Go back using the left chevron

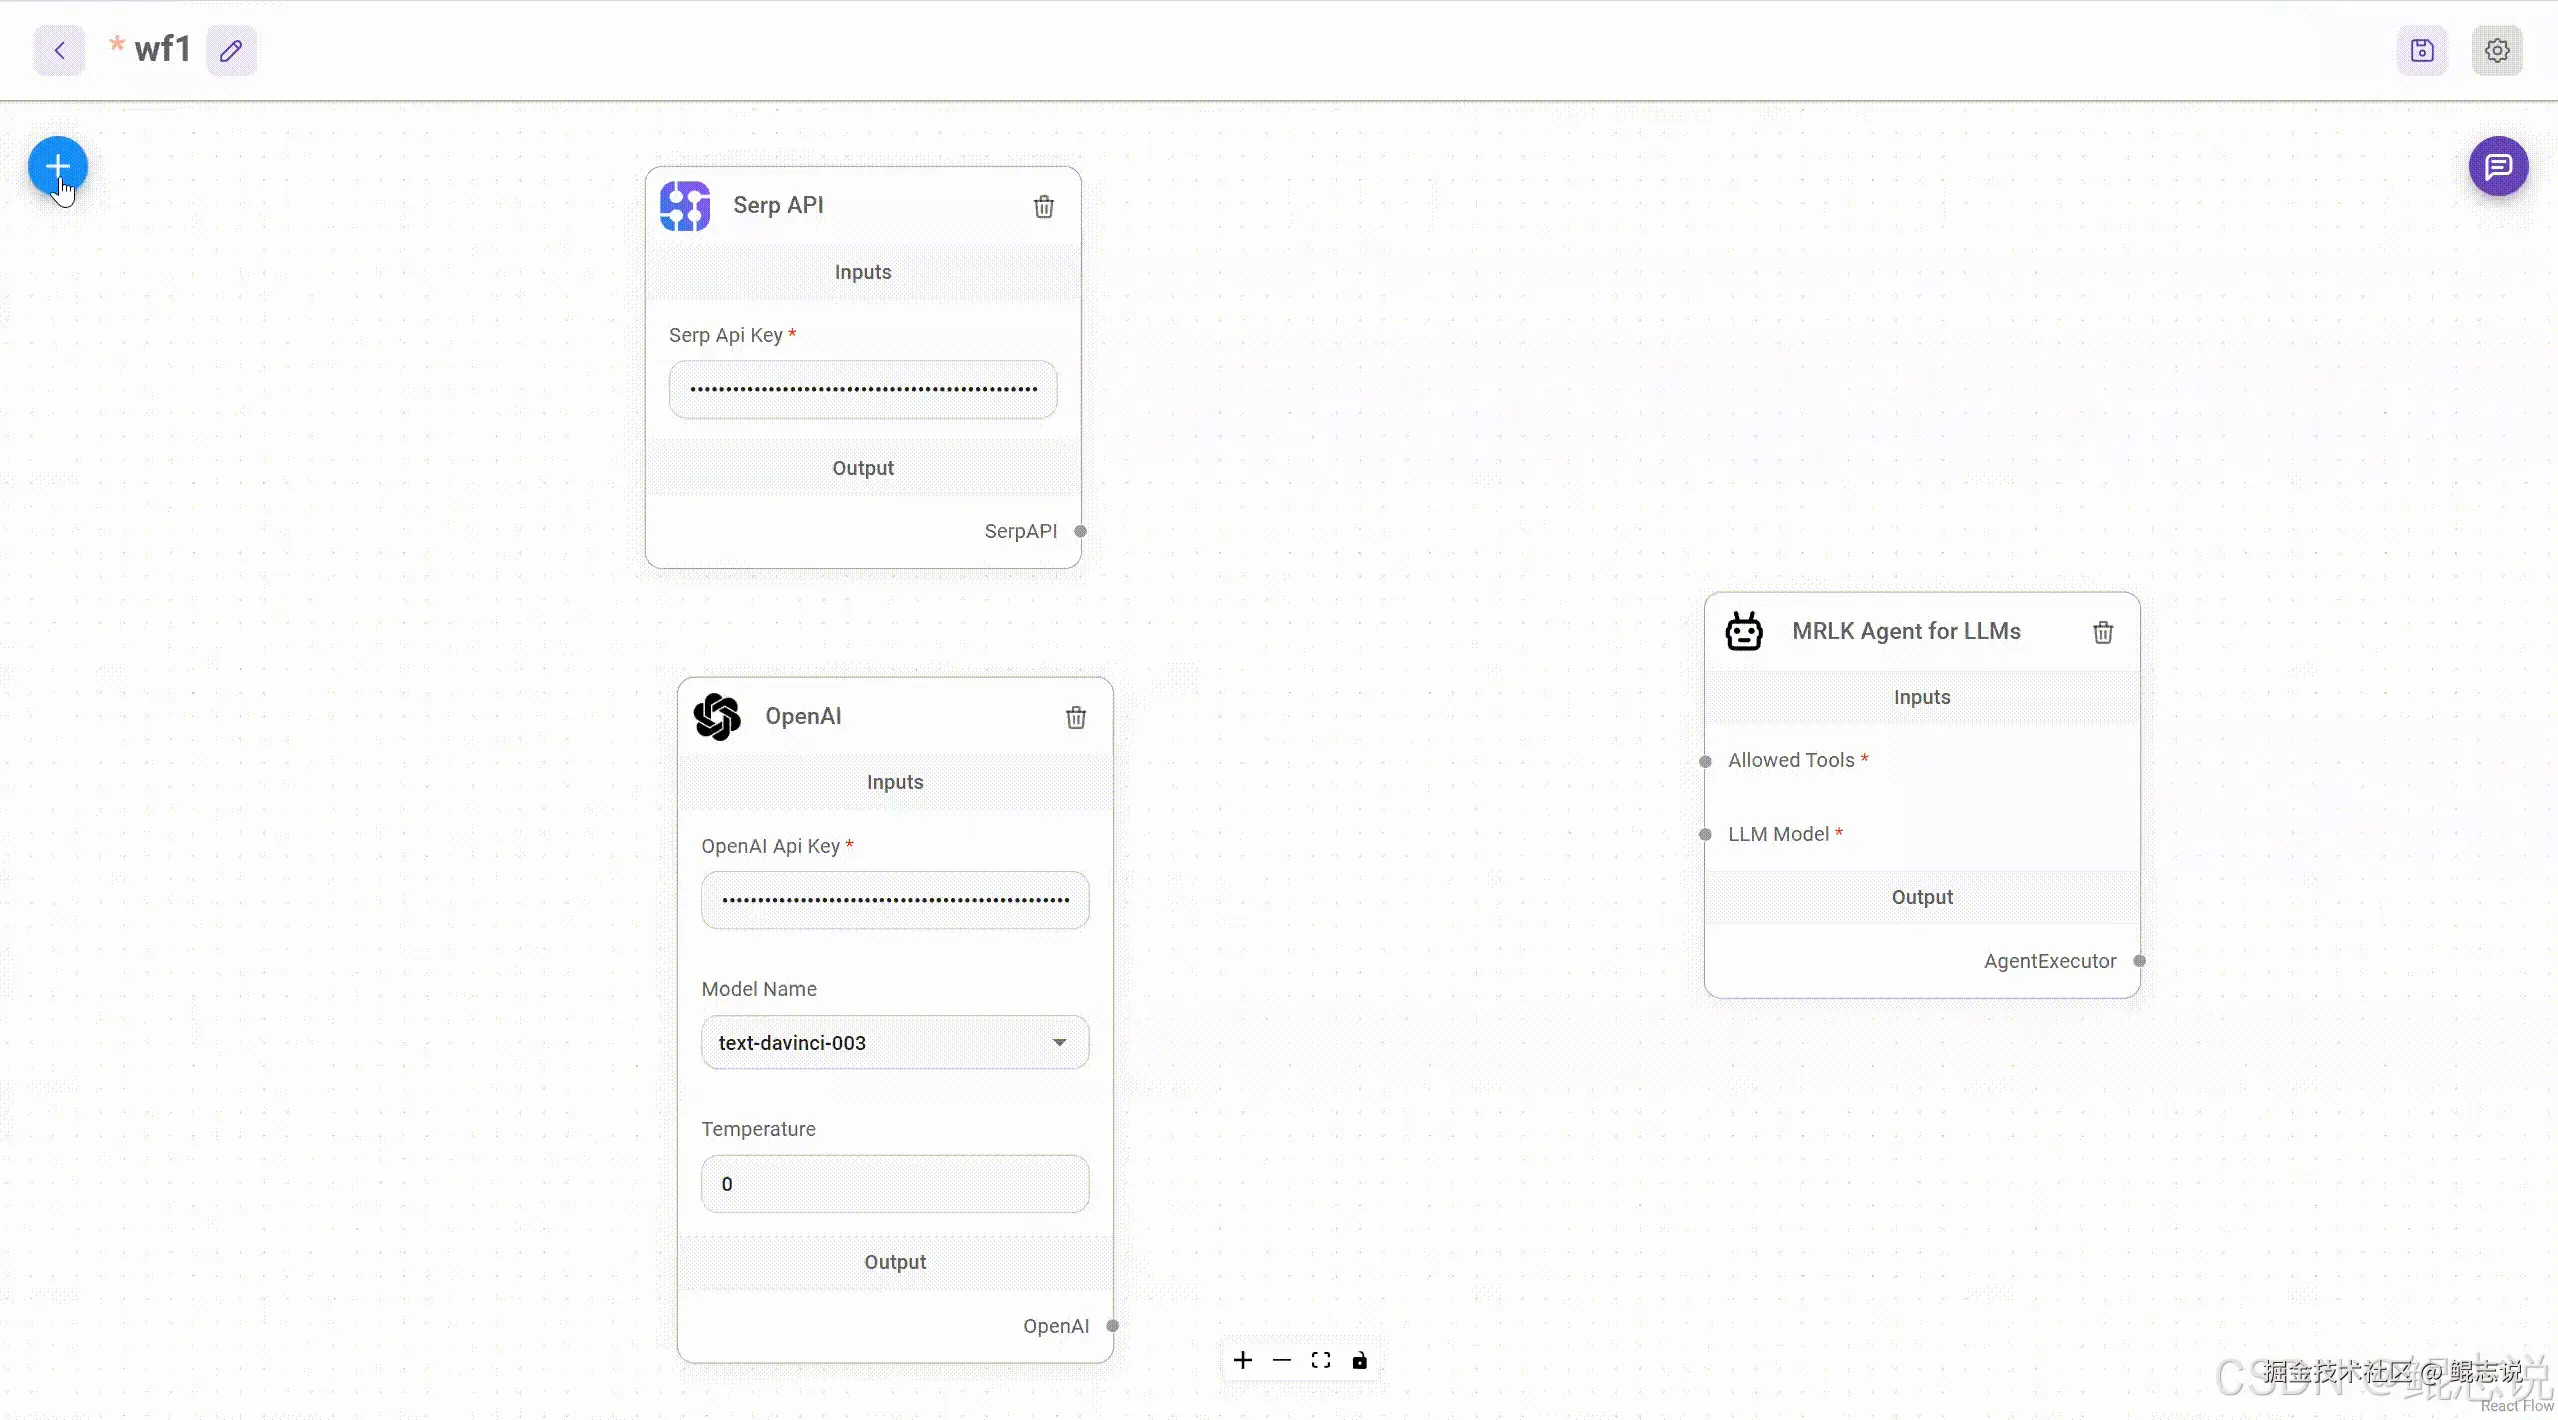59,50
